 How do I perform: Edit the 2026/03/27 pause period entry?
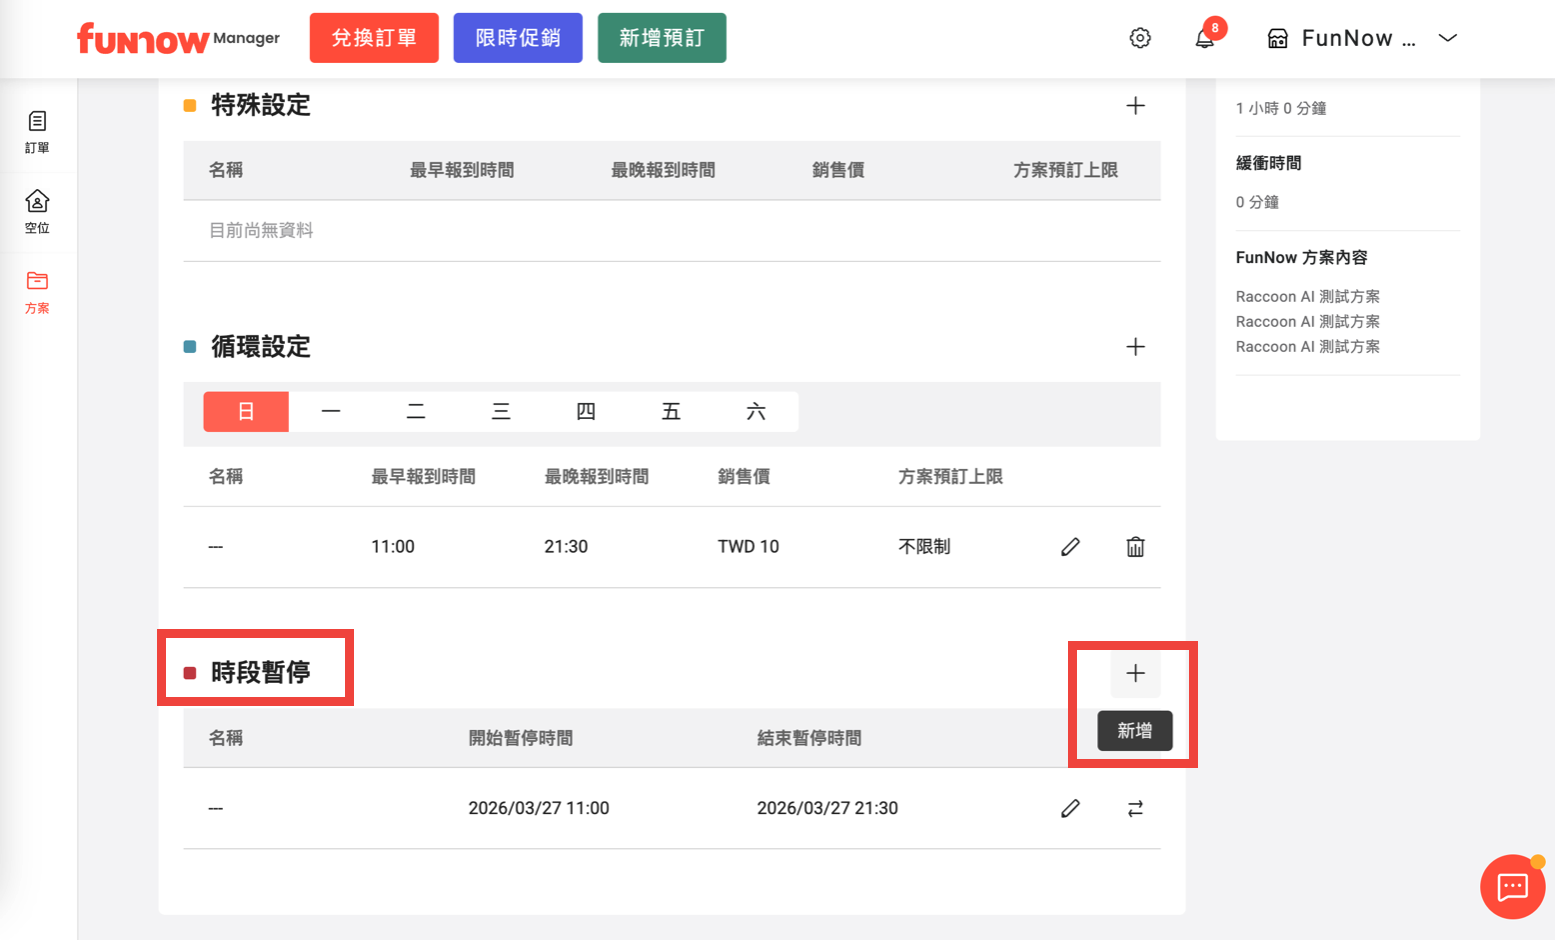[x=1070, y=808]
